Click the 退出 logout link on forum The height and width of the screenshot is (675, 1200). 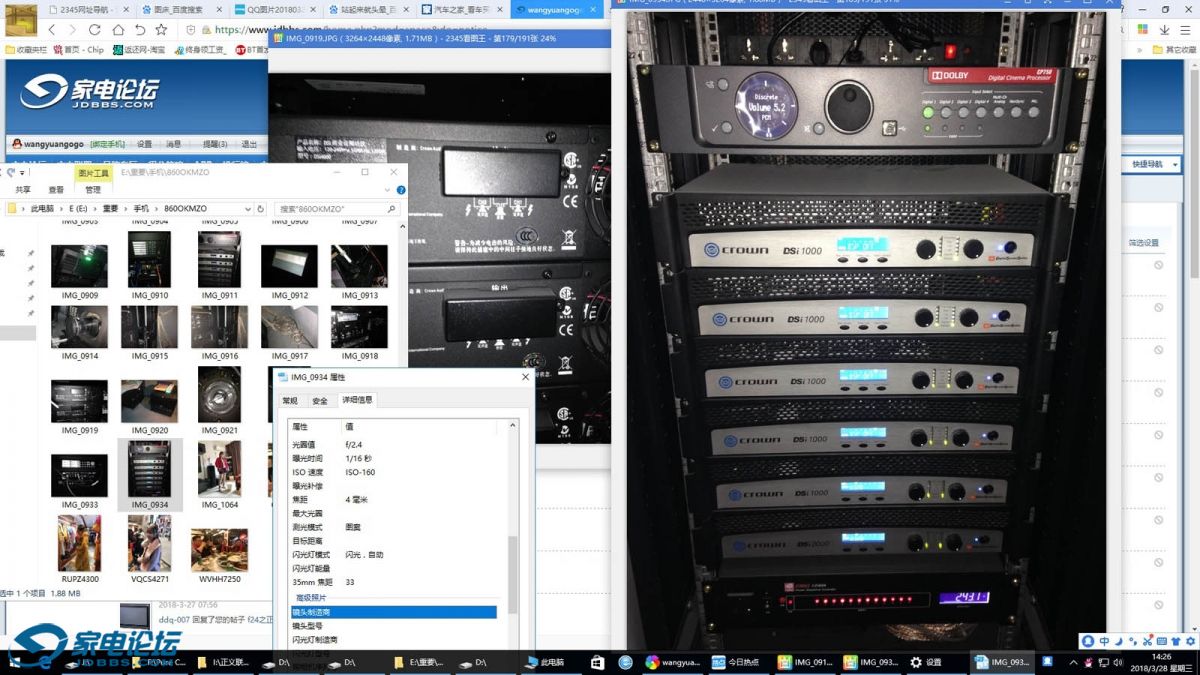pyautogui.click(x=249, y=144)
